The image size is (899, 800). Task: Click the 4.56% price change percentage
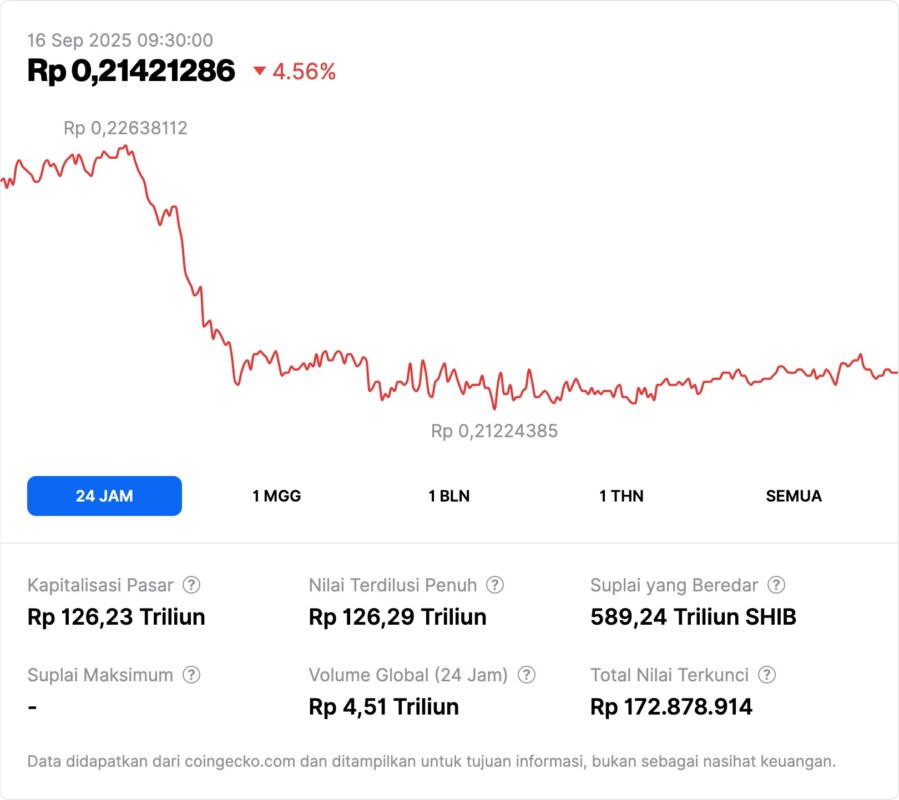coord(304,71)
